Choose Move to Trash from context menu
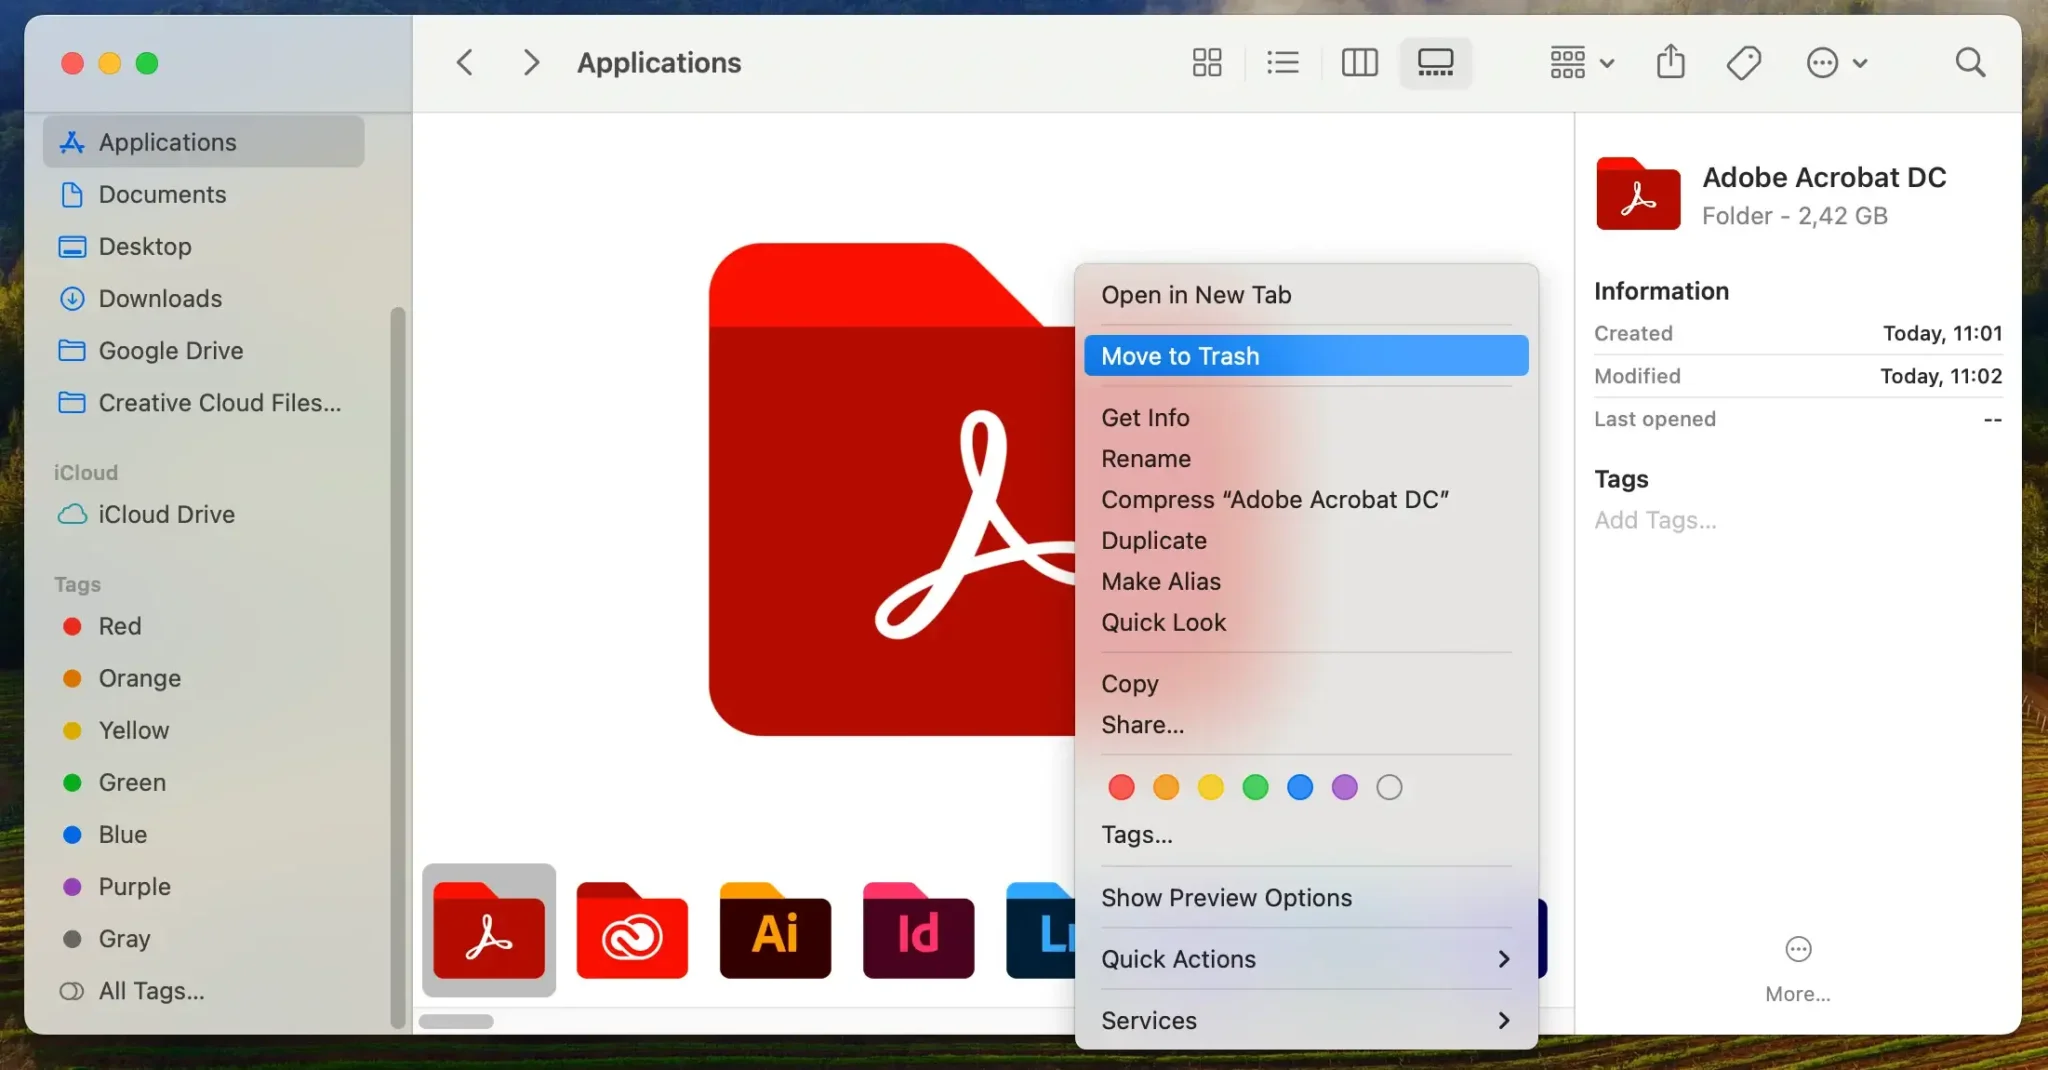2048x1070 pixels. [x=1306, y=356]
